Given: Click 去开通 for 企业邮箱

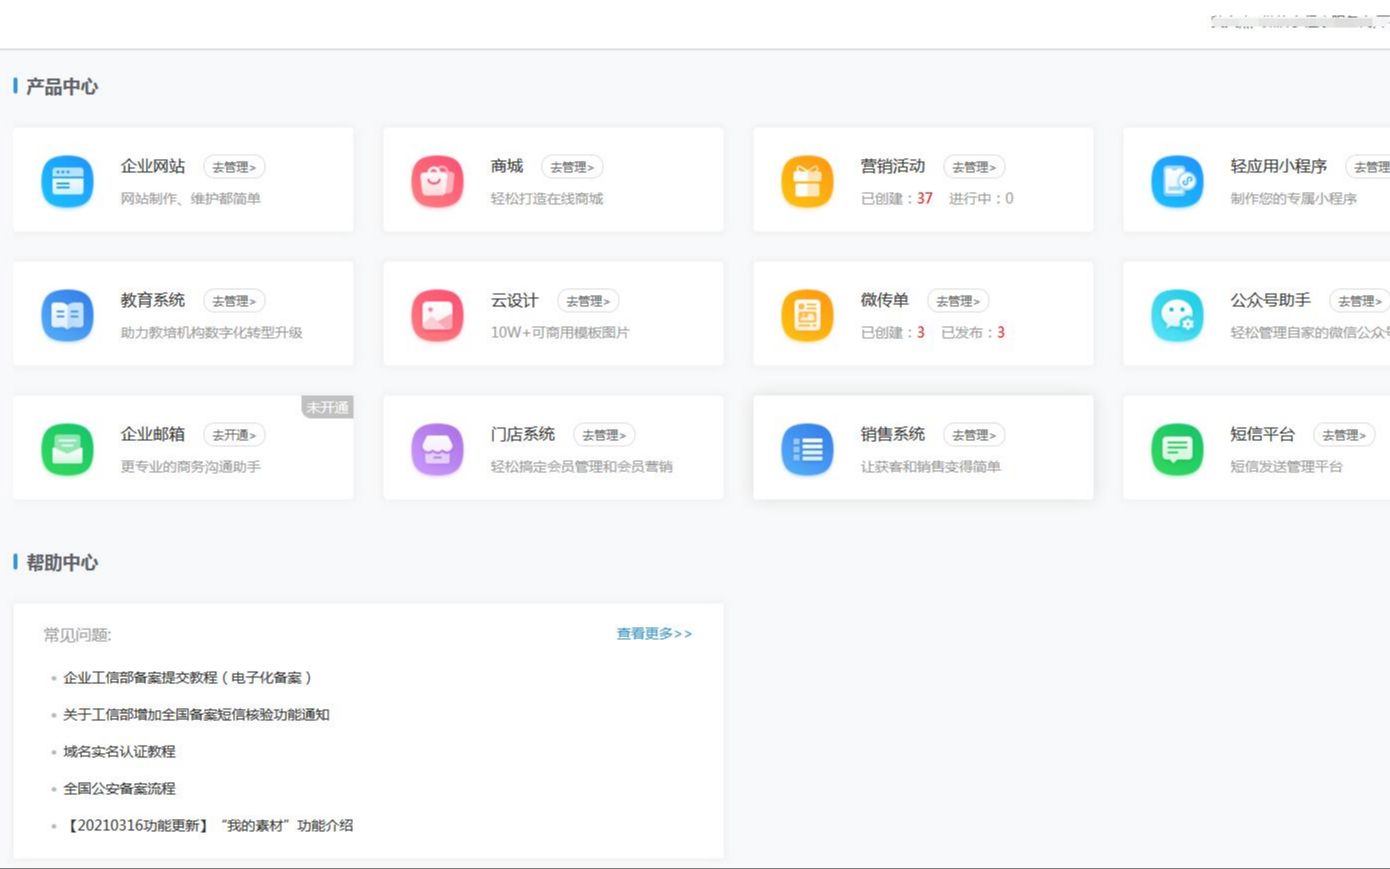Looking at the screenshot, I should coord(234,435).
